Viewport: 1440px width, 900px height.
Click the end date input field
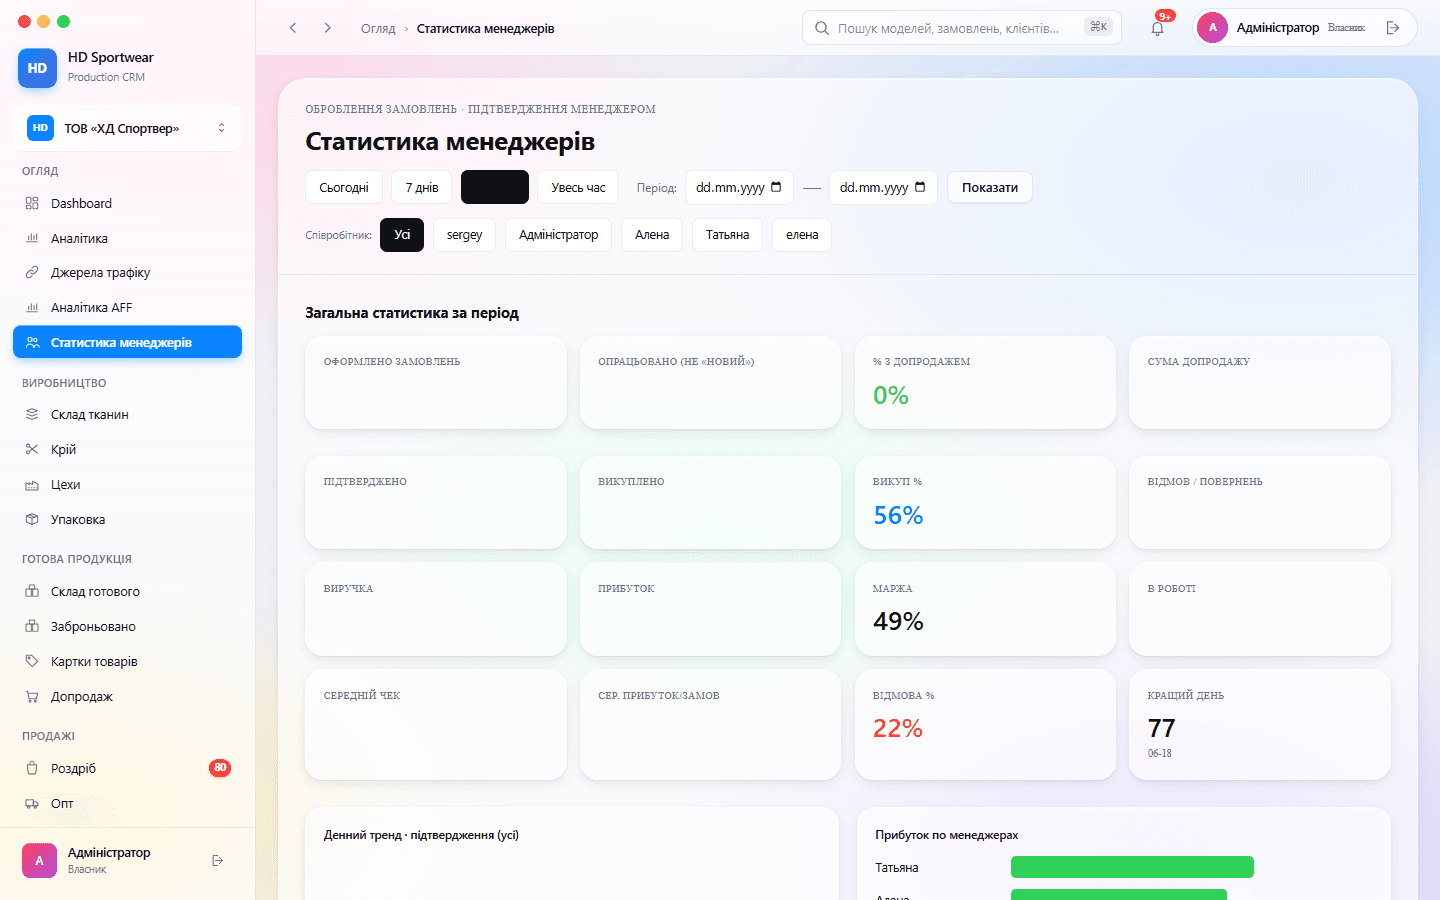883,187
